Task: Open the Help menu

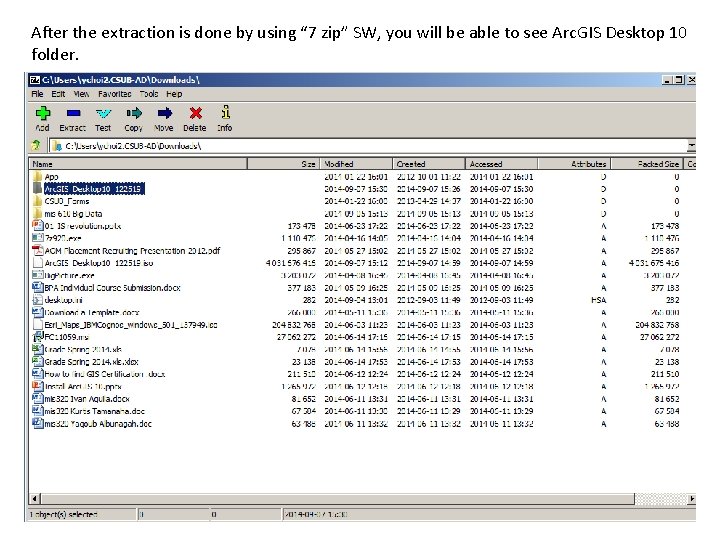Action: (174, 94)
